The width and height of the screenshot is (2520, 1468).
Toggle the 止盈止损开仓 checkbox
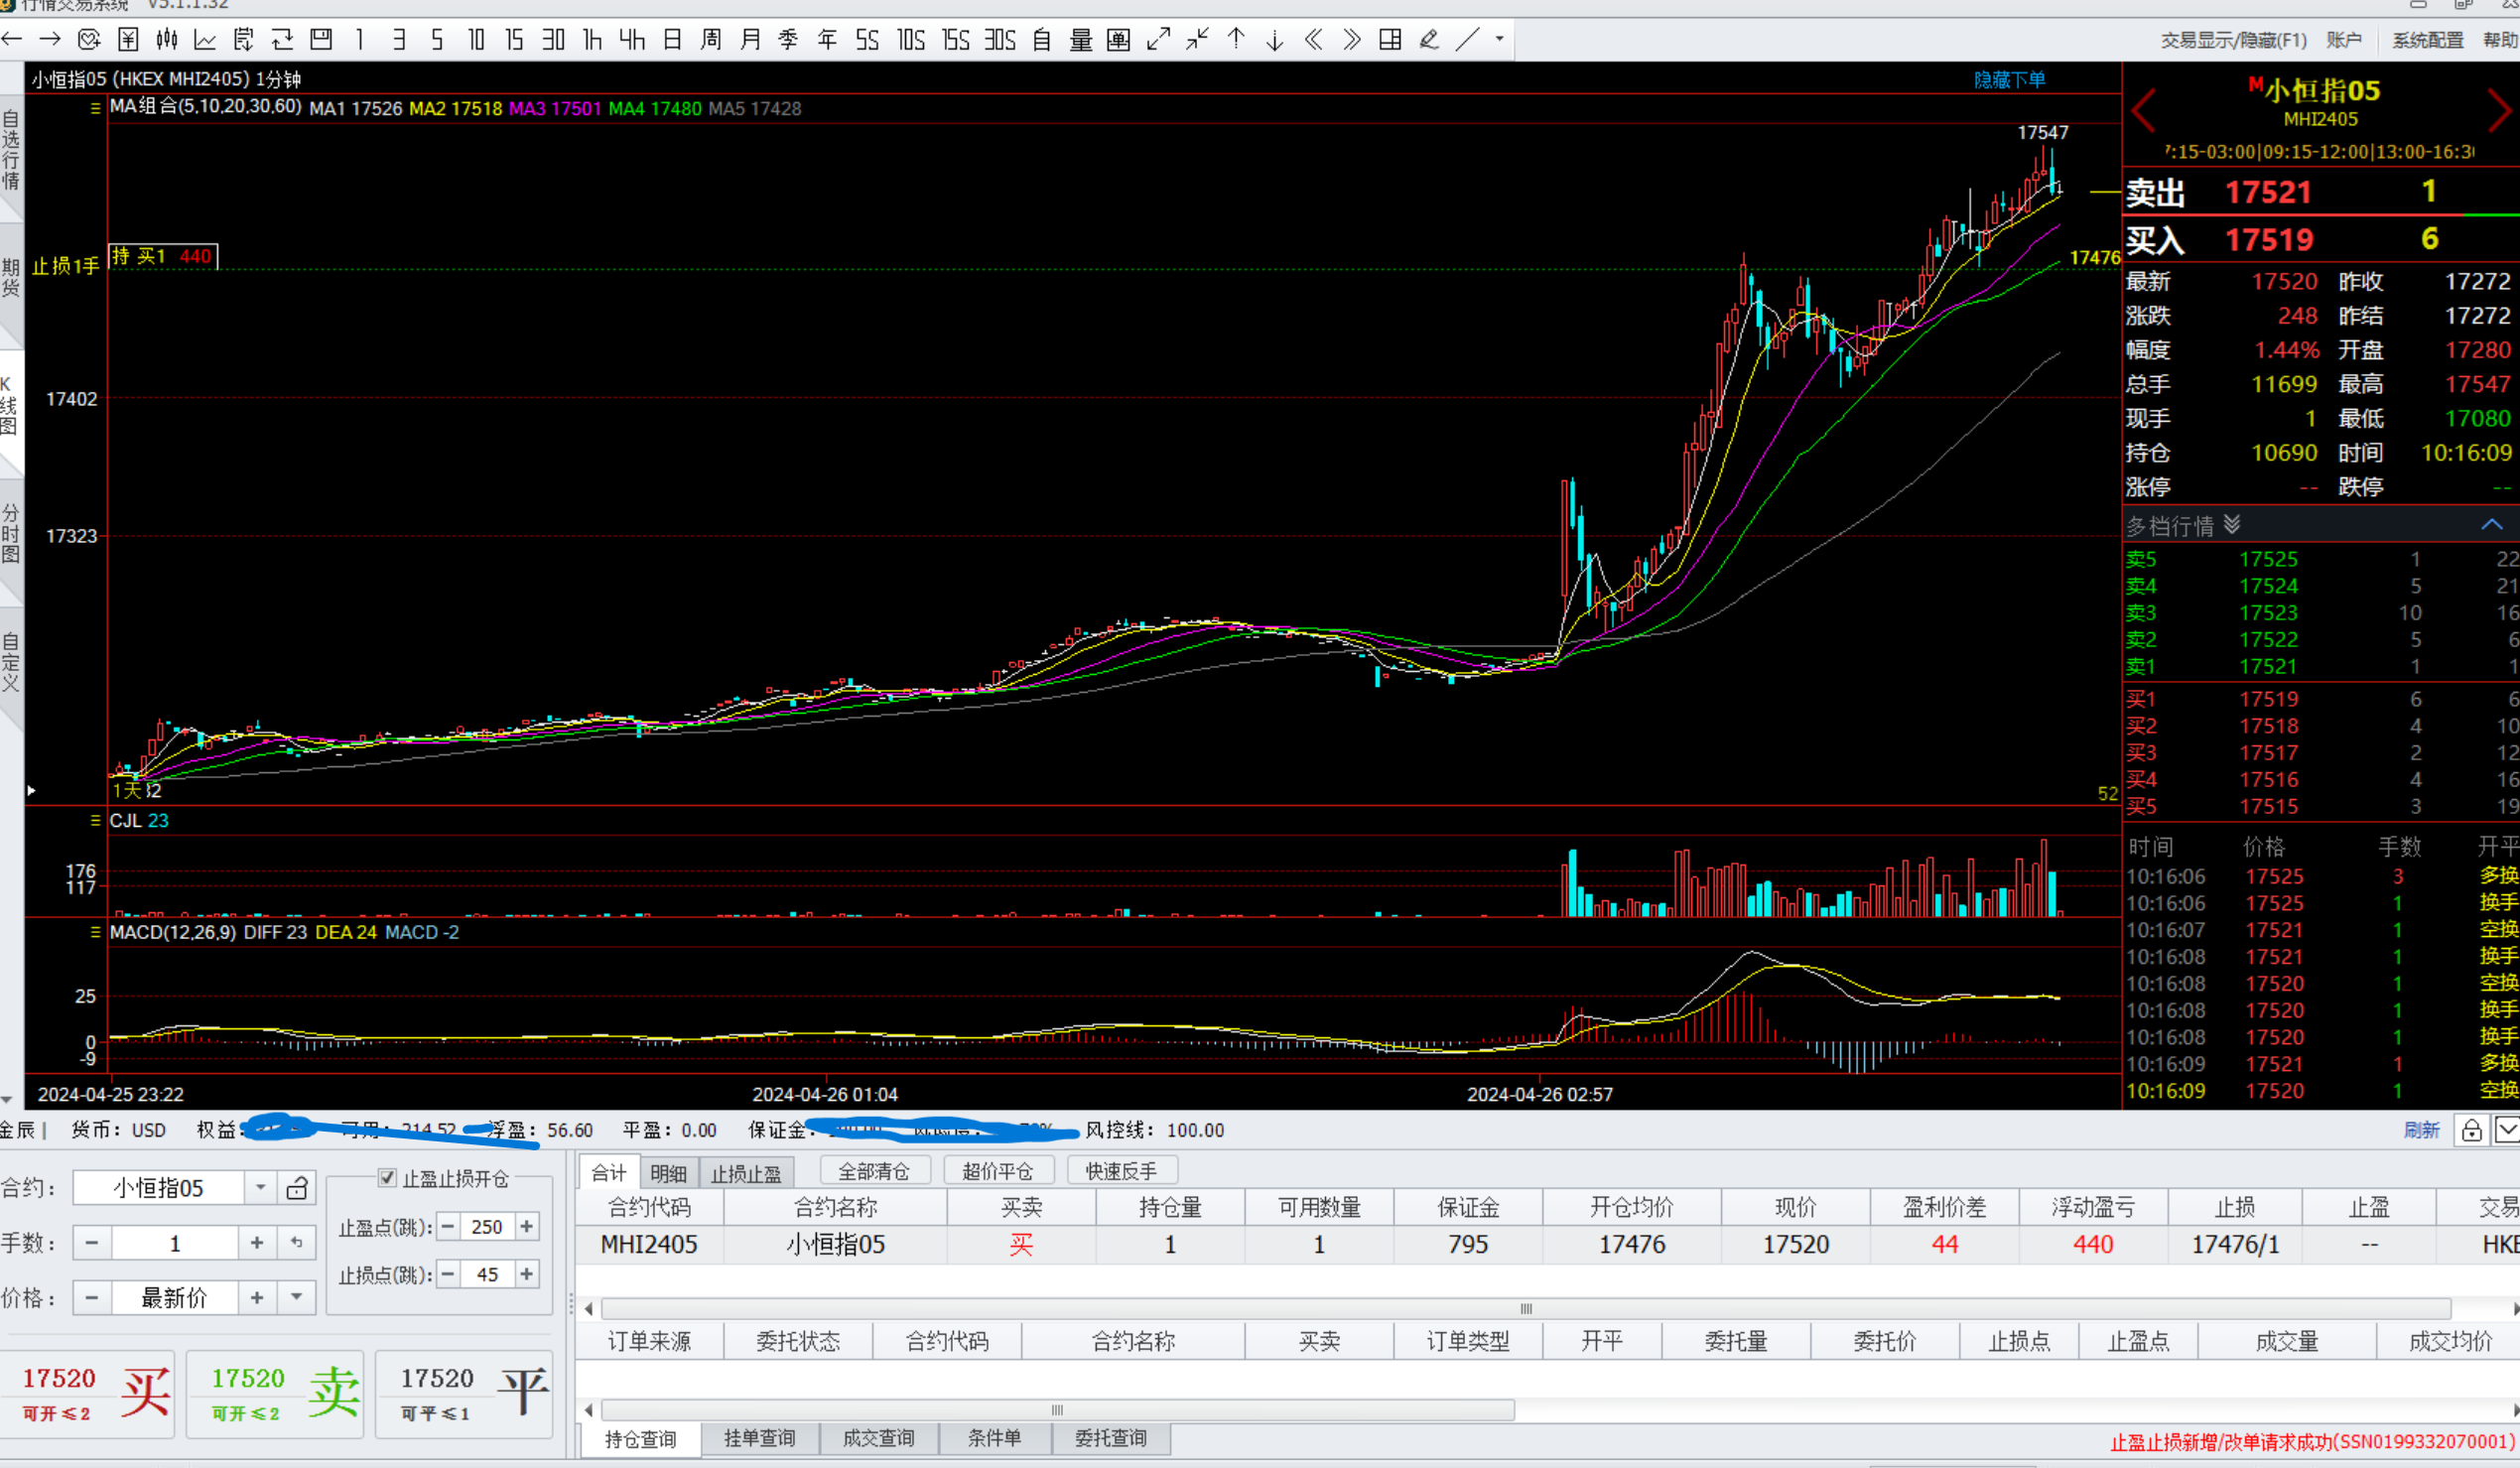388,1178
